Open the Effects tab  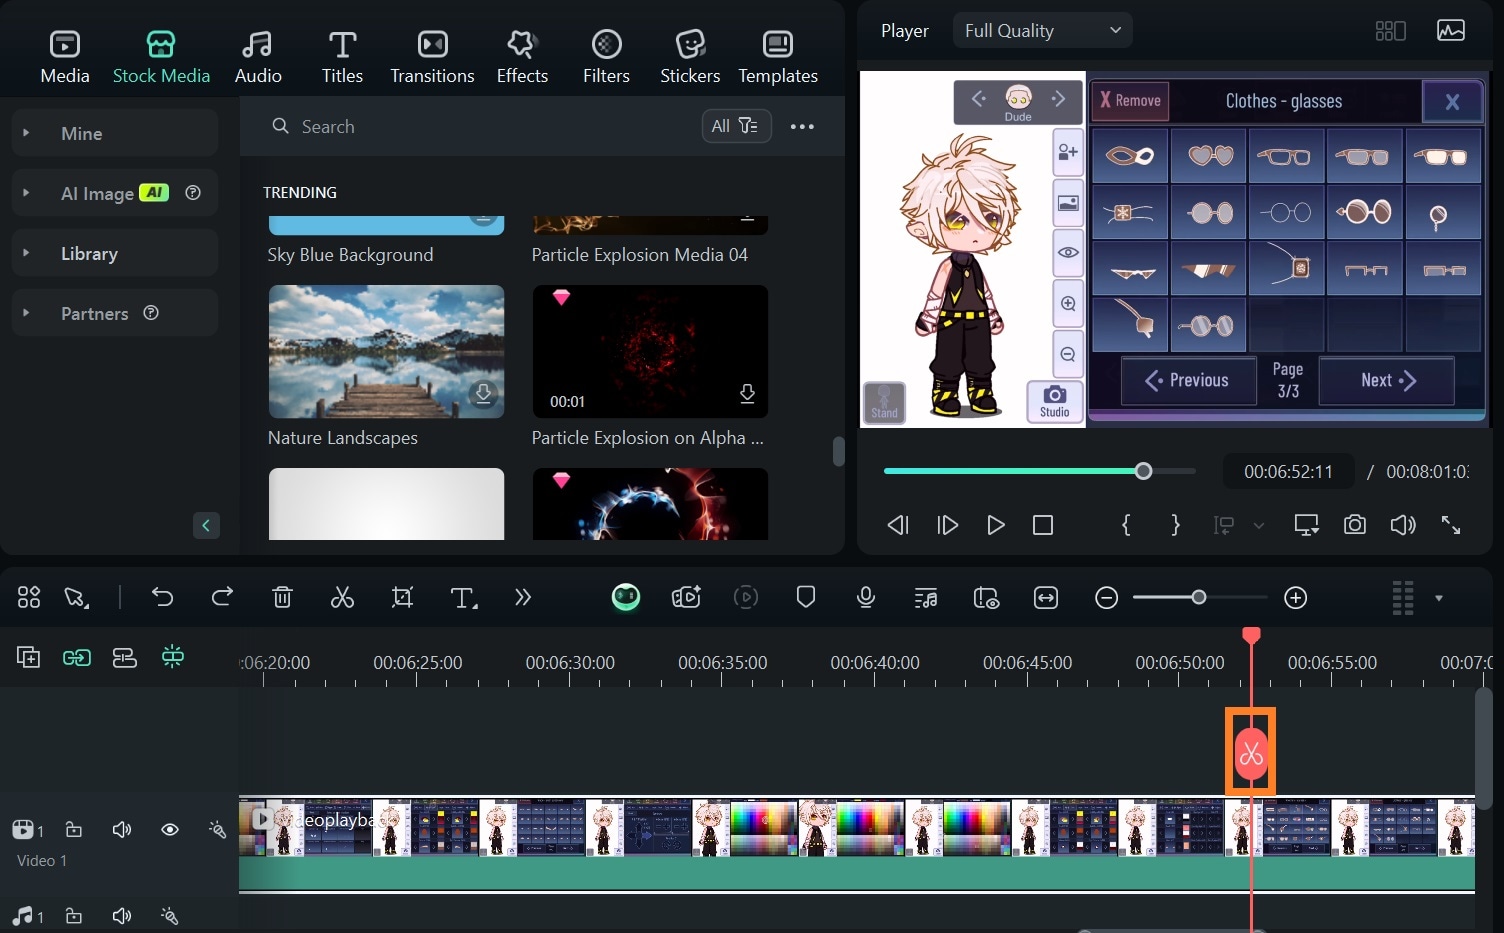[522, 56]
